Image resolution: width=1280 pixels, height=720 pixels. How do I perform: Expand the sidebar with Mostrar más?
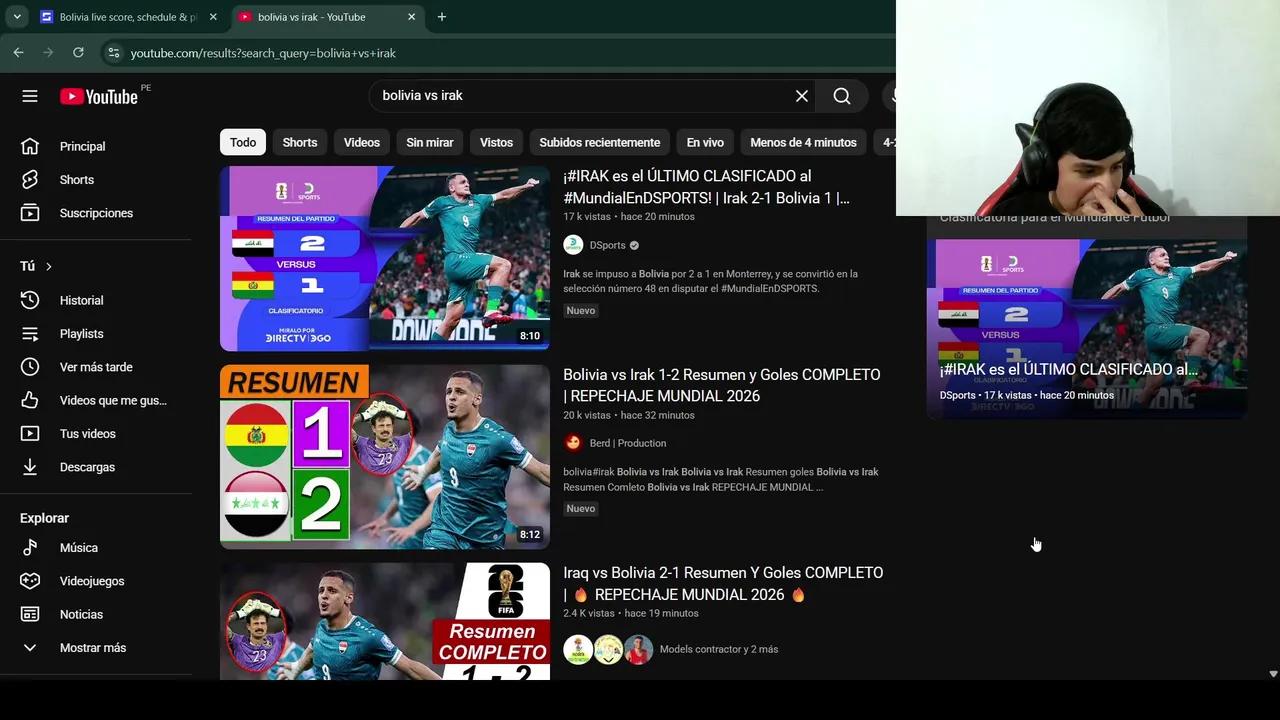pyautogui.click(x=93, y=647)
